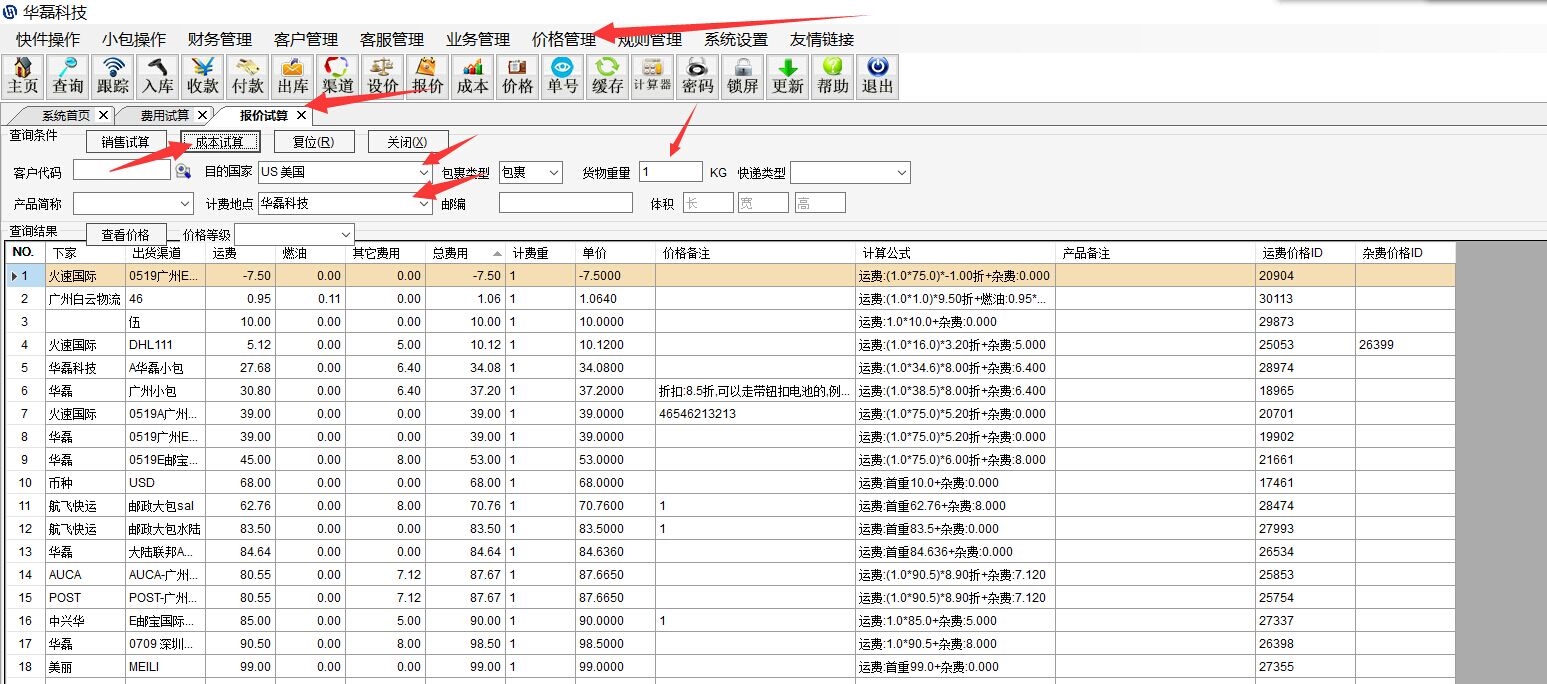Image resolution: width=1547 pixels, height=684 pixels.
Task: Click the 锁屏 lock screen icon
Action: point(742,76)
